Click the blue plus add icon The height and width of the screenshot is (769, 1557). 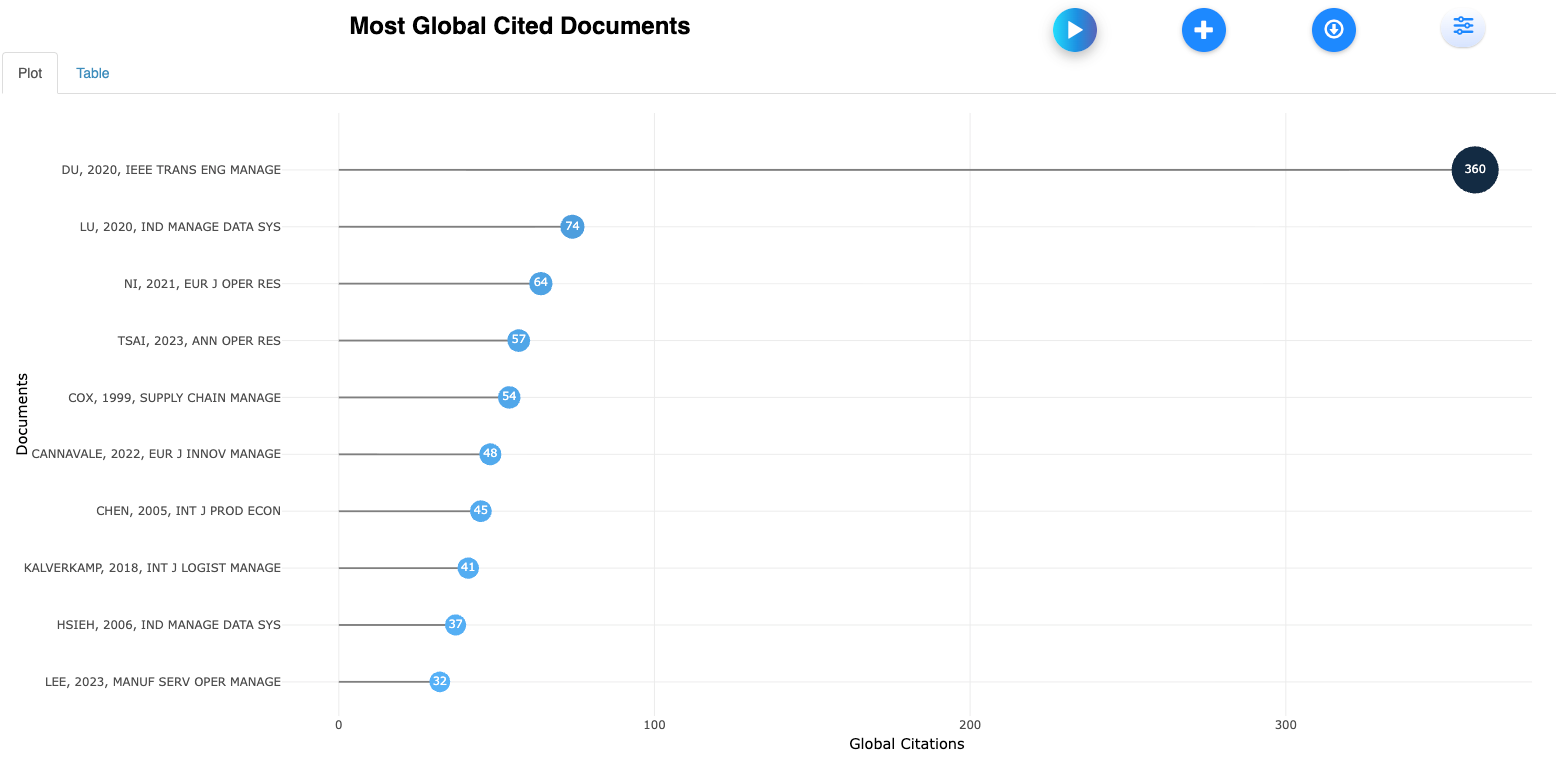[1204, 30]
